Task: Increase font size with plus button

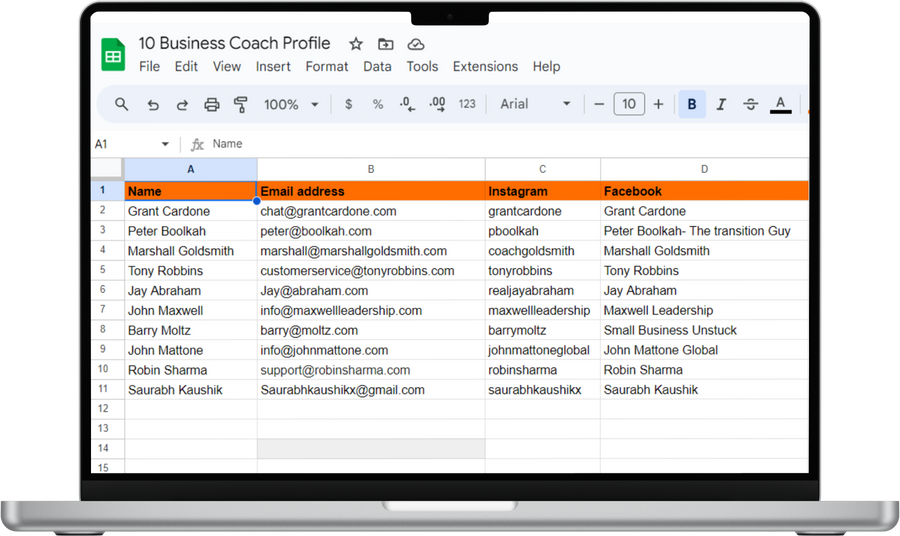Action: (658, 104)
